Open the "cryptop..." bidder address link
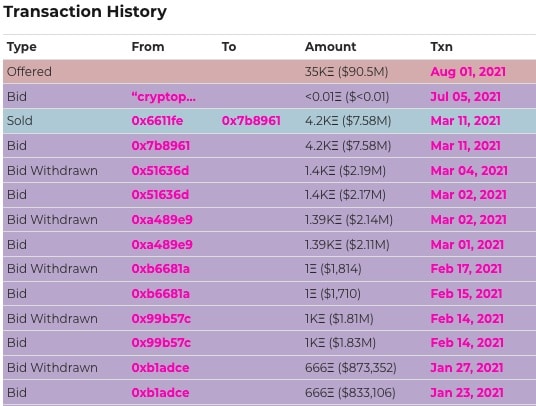Image resolution: width=536 pixels, height=406 pixels. tap(164, 97)
